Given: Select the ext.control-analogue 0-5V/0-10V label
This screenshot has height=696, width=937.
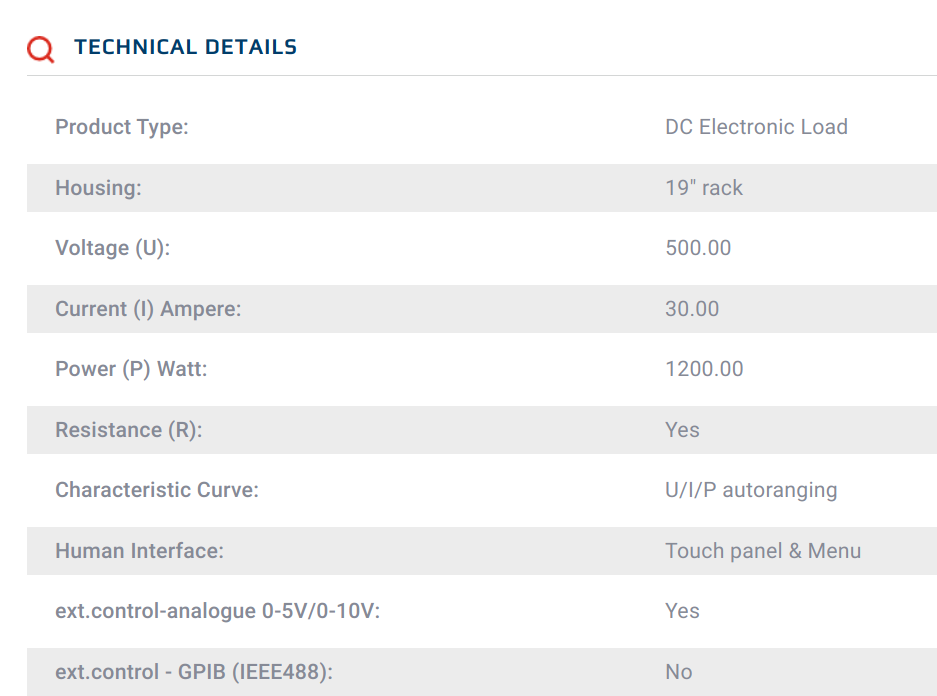Looking at the screenshot, I should (218, 611).
